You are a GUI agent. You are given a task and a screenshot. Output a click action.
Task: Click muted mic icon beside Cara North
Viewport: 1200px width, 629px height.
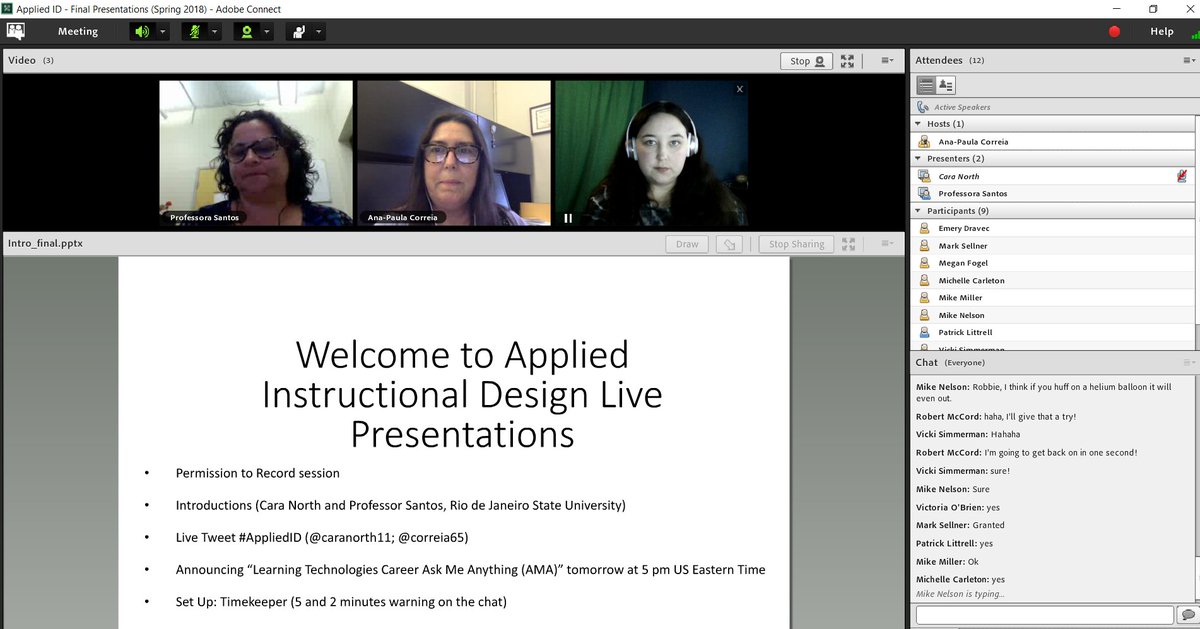[x=1182, y=176]
